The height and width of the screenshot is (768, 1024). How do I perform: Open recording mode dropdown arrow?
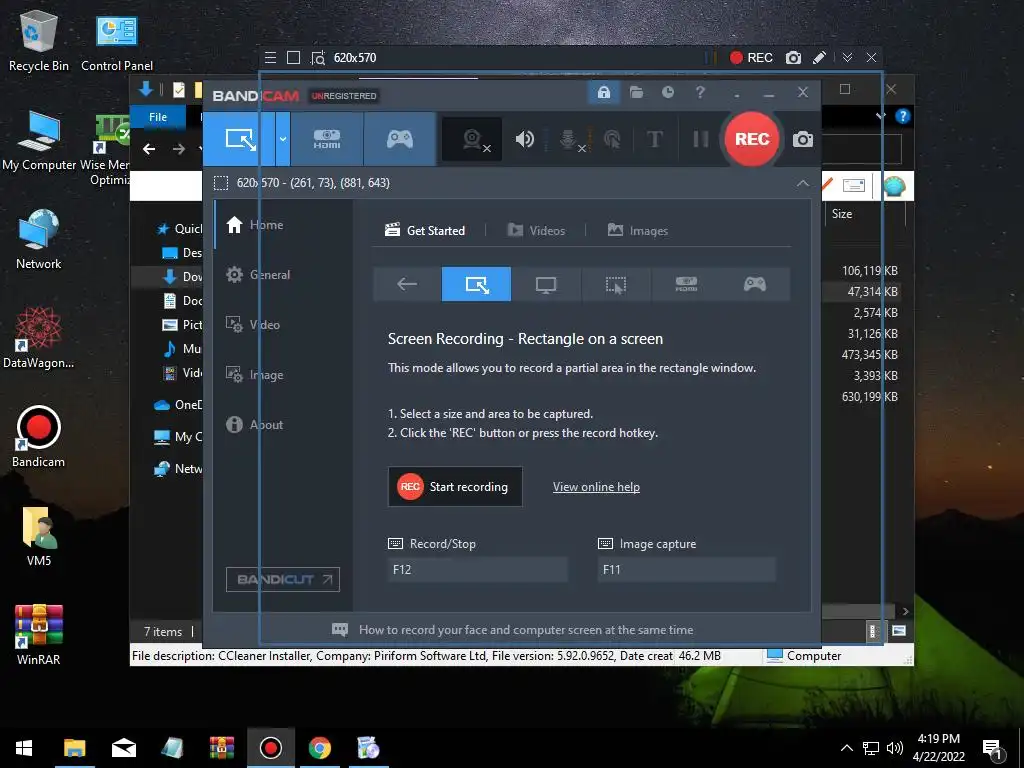coord(283,139)
